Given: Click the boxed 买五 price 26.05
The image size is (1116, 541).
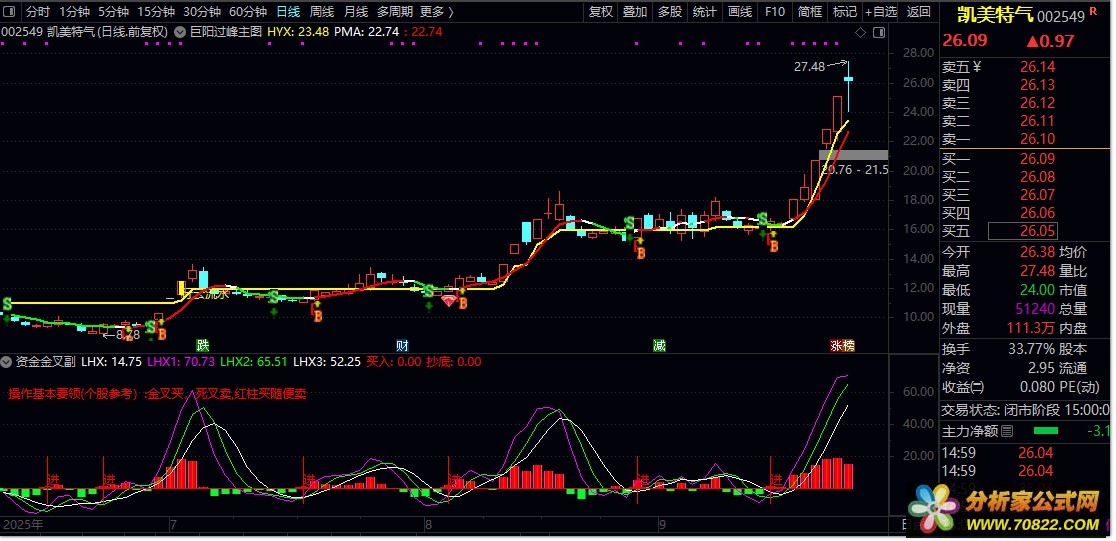Looking at the screenshot, I should pyautogui.click(x=1023, y=231).
